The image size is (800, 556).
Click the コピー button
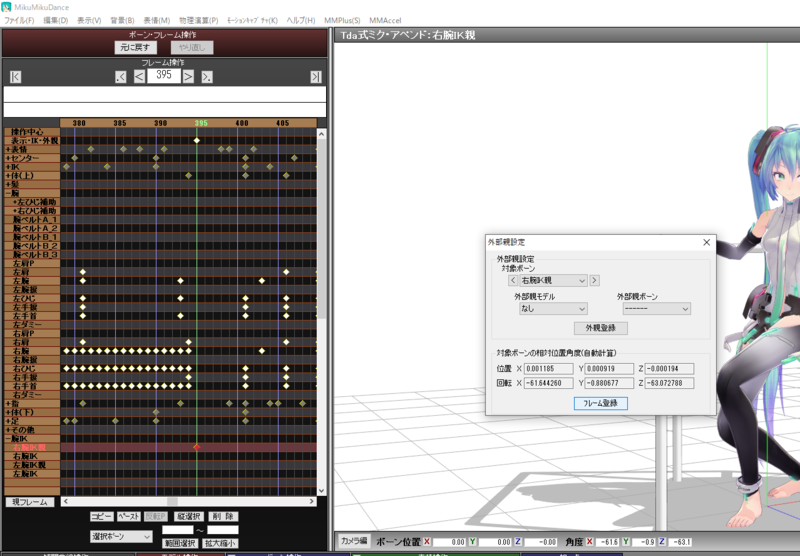coord(102,516)
